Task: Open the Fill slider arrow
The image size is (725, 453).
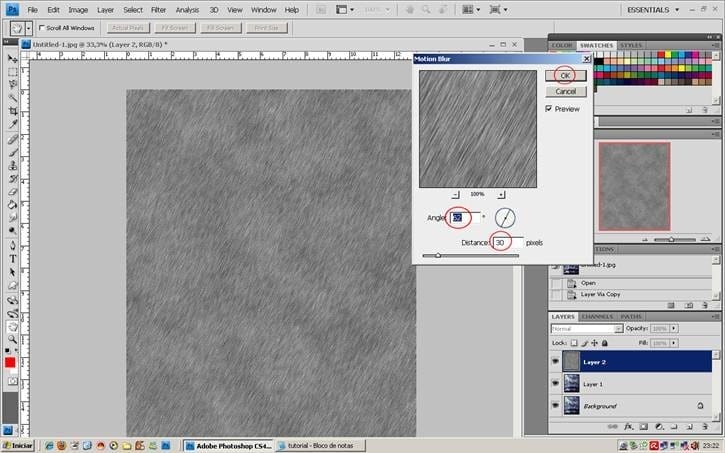Action: pyautogui.click(x=674, y=343)
